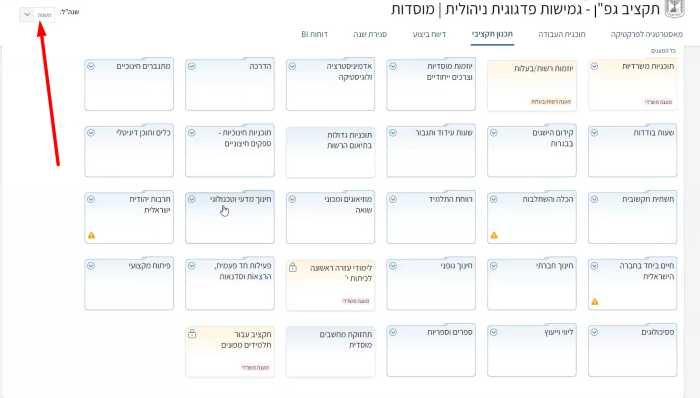Select the תכנון תקציבי tab

click(492, 34)
